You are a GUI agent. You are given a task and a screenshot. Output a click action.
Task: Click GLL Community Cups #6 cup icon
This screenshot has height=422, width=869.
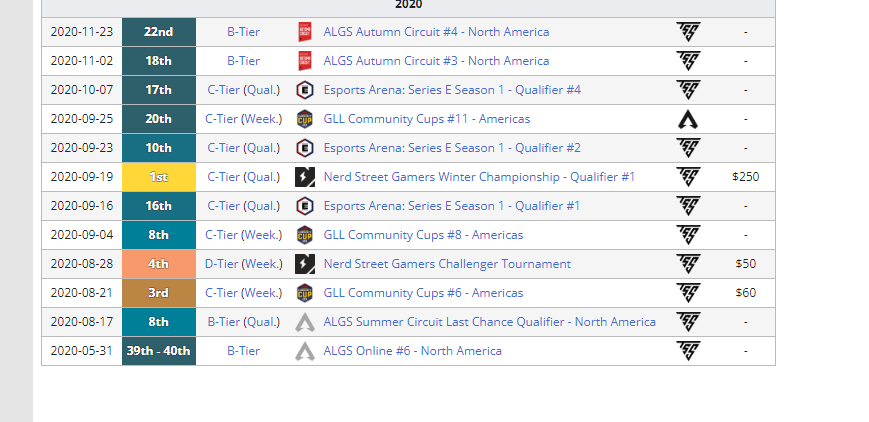305,293
